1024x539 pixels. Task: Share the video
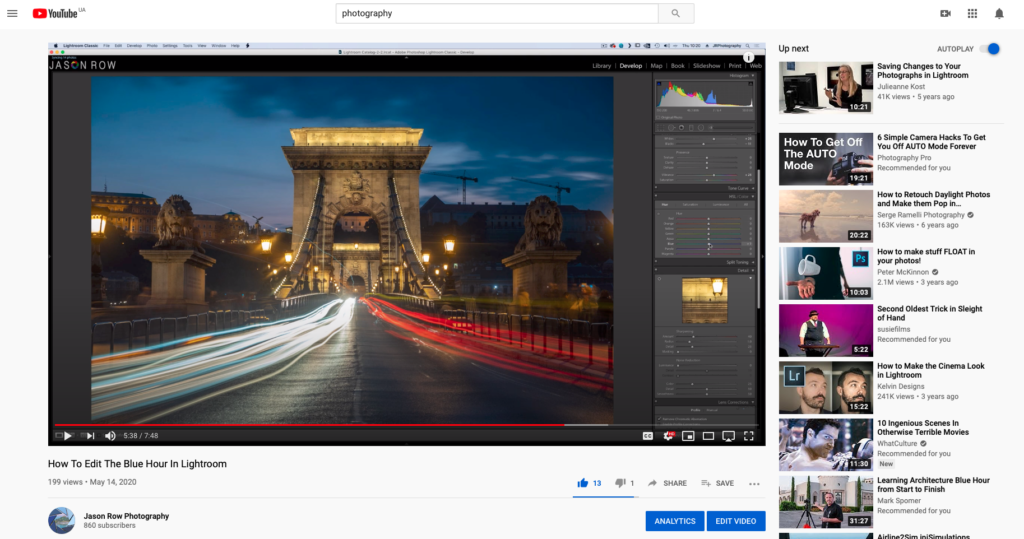coord(667,483)
